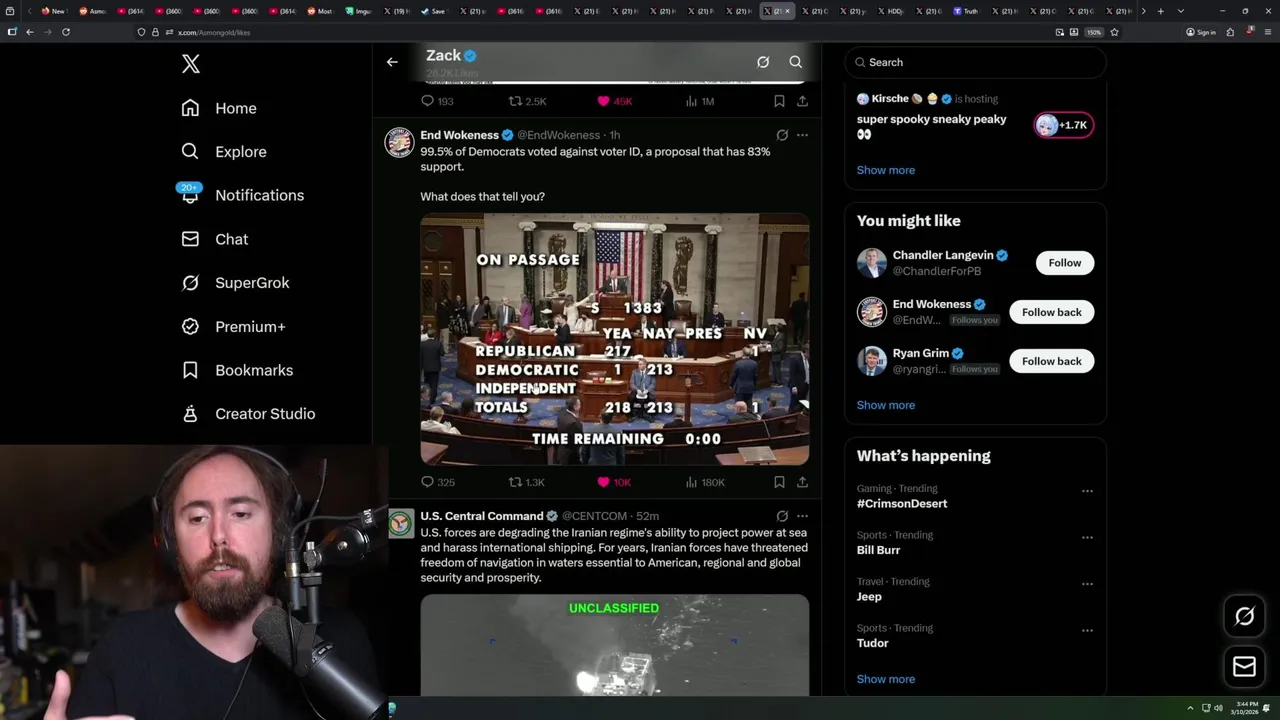Open Creator Studio in the sidebar
1280x720 pixels.
(248, 413)
